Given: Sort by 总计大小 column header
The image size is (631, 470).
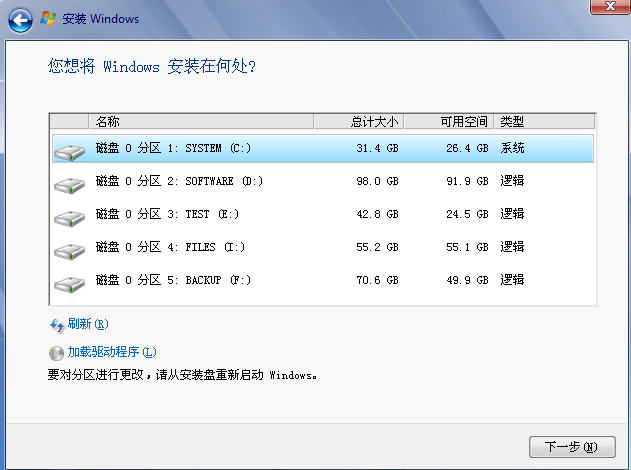Looking at the screenshot, I should pyautogui.click(x=359, y=122).
